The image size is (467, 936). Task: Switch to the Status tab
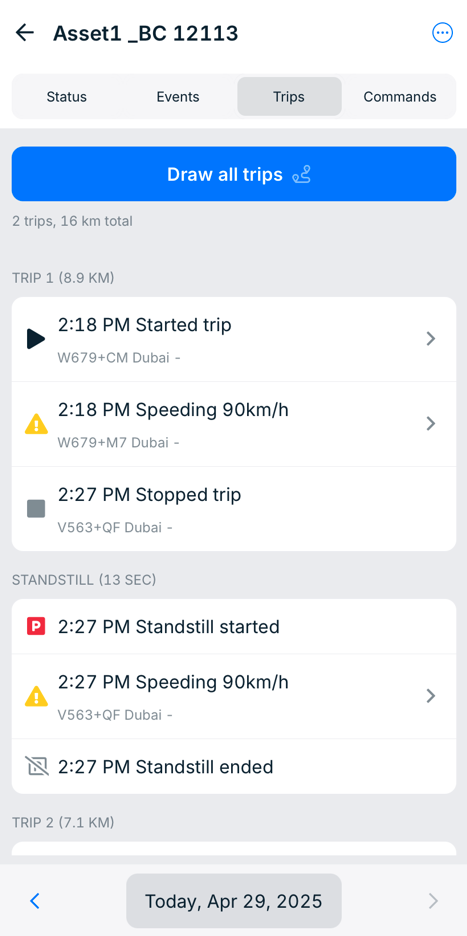[x=67, y=97]
